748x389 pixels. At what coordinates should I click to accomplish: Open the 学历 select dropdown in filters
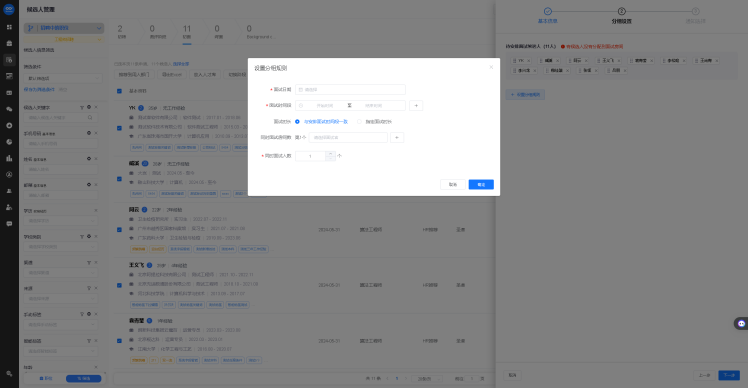point(62,221)
